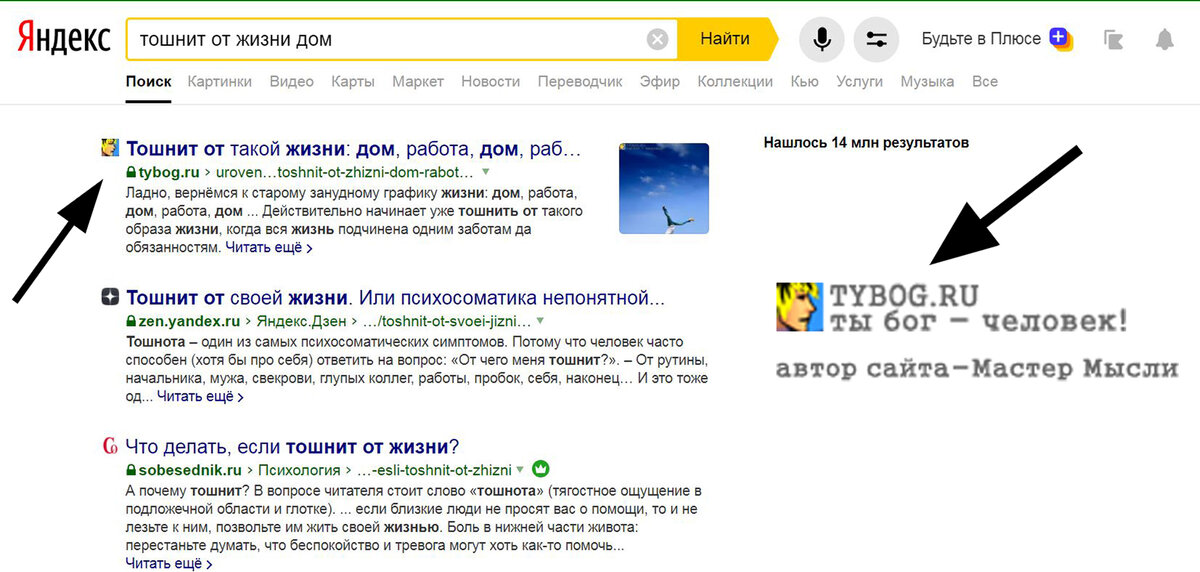
Task: Start voice search with the microphone icon
Action: click(822, 40)
